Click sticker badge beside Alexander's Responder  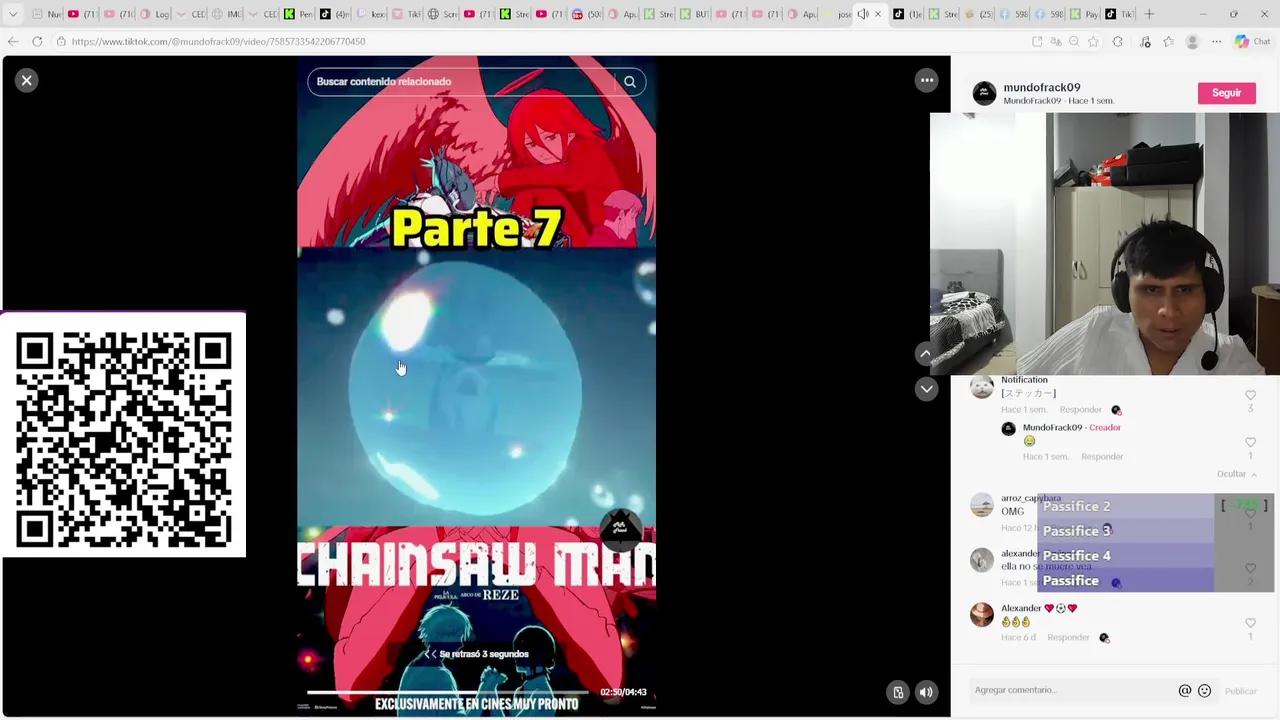point(1104,637)
